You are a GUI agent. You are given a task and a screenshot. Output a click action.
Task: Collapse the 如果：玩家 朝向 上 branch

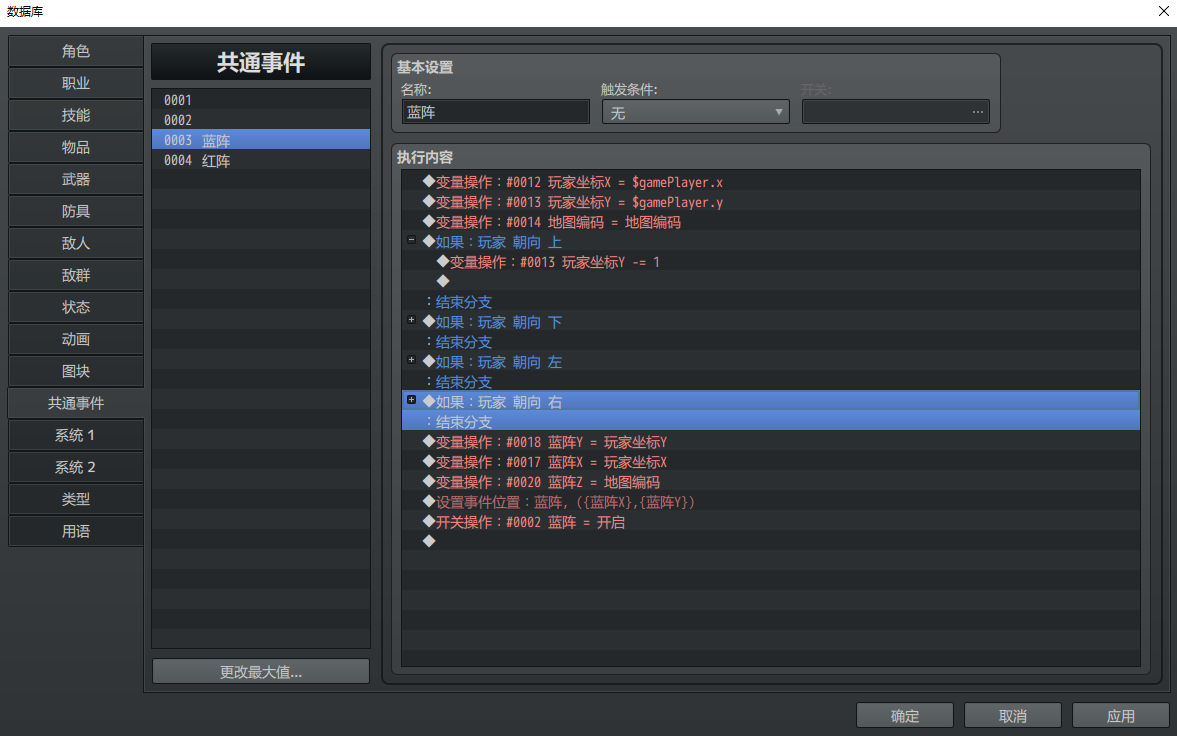(x=411, y=240)
